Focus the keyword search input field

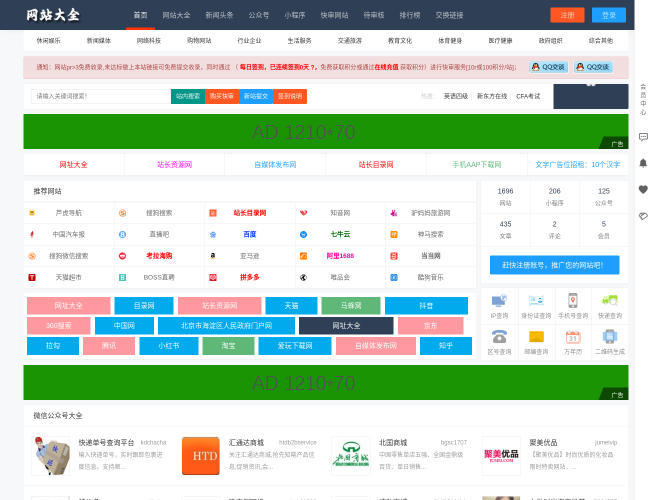point(101,96)
